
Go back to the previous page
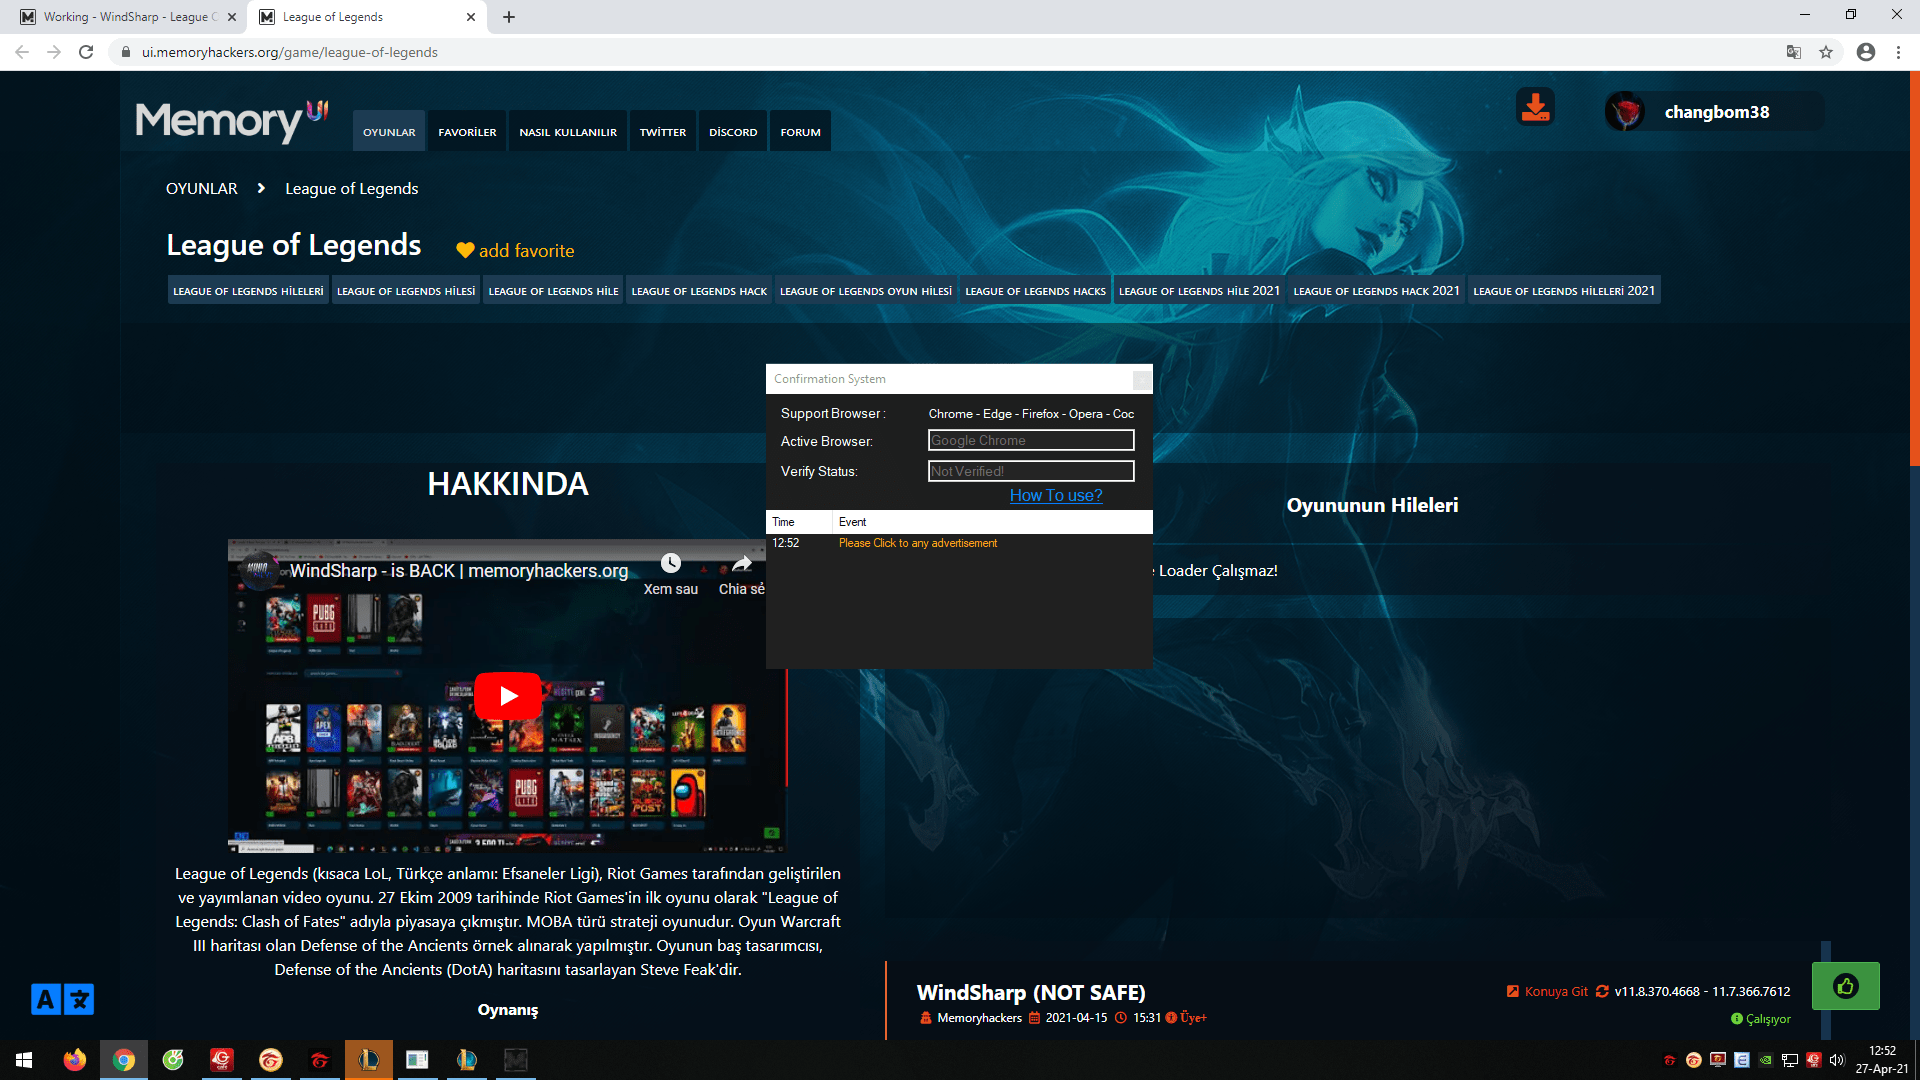(x=22, y=52)
